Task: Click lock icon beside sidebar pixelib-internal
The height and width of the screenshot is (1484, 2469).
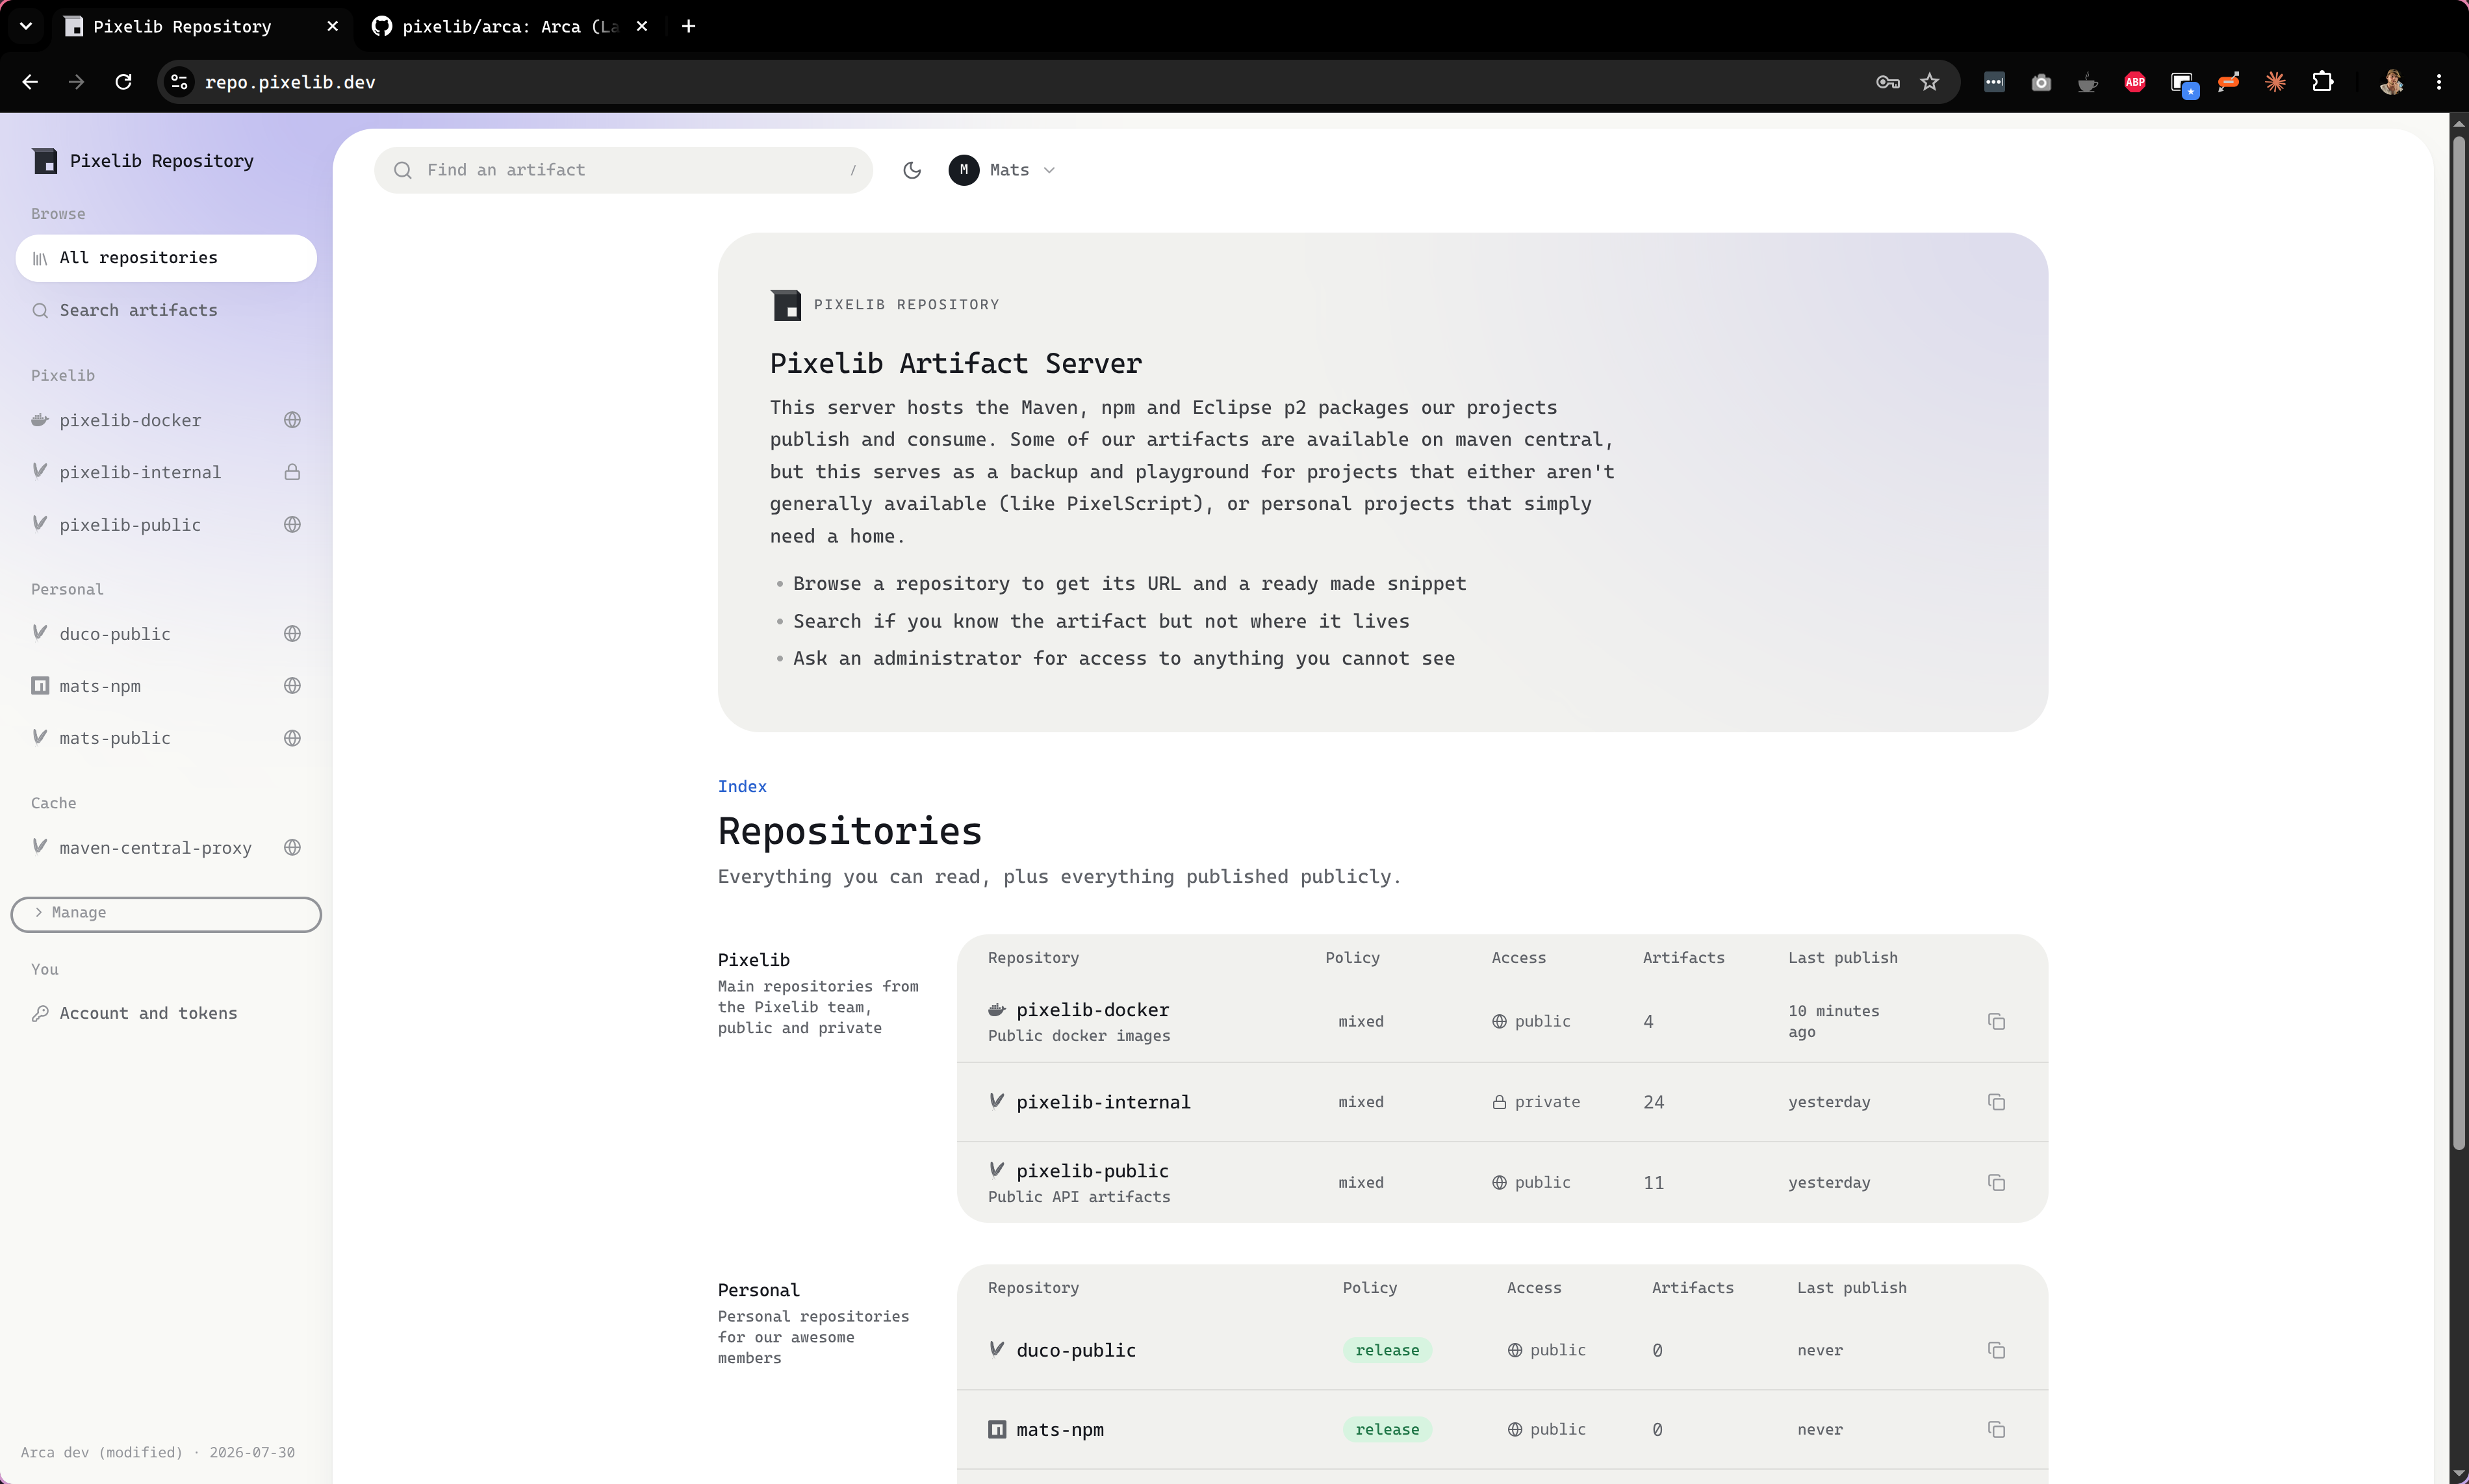Action: point(292,473)
